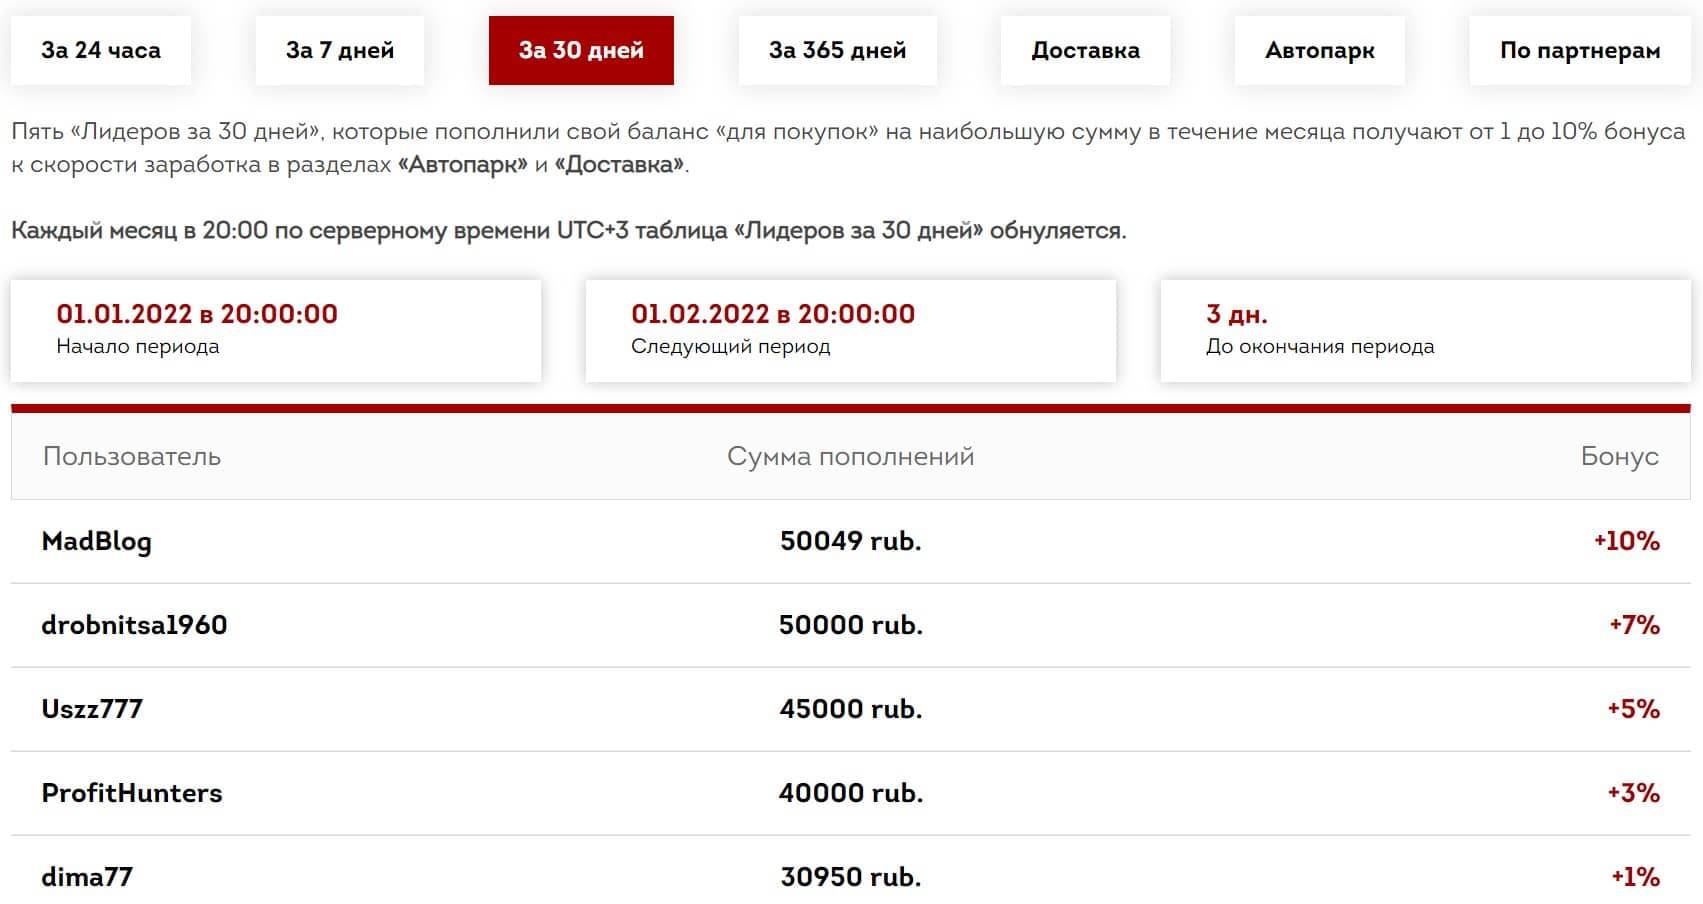The height and width of the screenshot is (904, 1703).
Task: Select user Uszz777 in the table
Action: pyautogui.click(x=92, y=709)
